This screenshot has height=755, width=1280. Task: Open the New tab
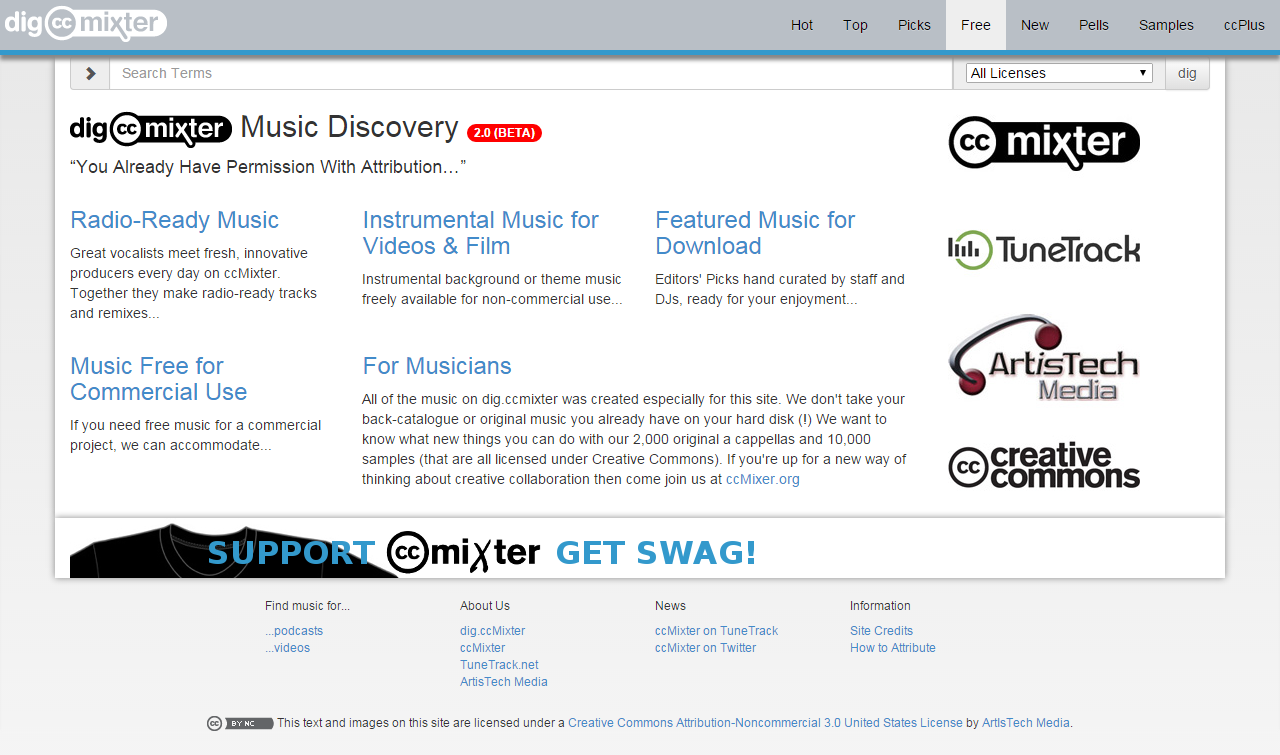tap(1035, 25)
